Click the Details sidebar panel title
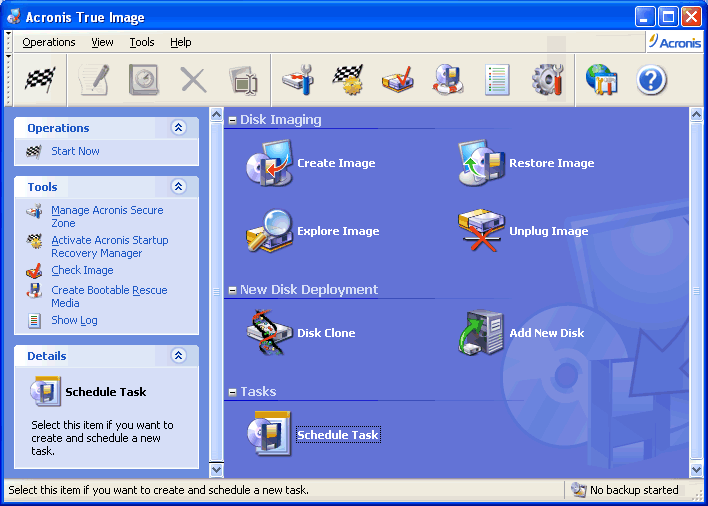The height and width of the screenshot is (506, 708). coord(47,356)
